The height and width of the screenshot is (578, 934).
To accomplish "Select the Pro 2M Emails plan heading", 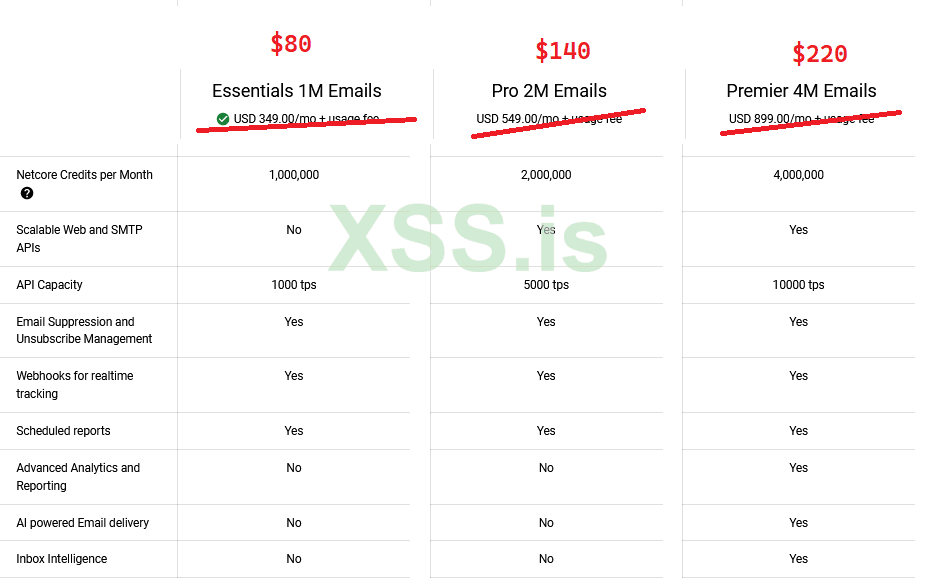I will pos(549,91).
